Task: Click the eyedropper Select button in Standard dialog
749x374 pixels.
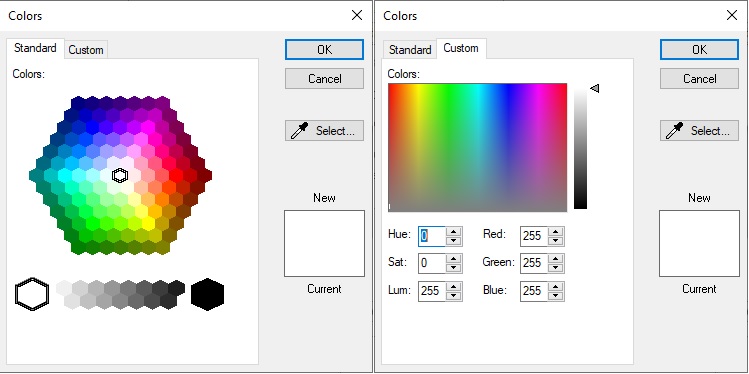Action: click(x=324, y=130)
